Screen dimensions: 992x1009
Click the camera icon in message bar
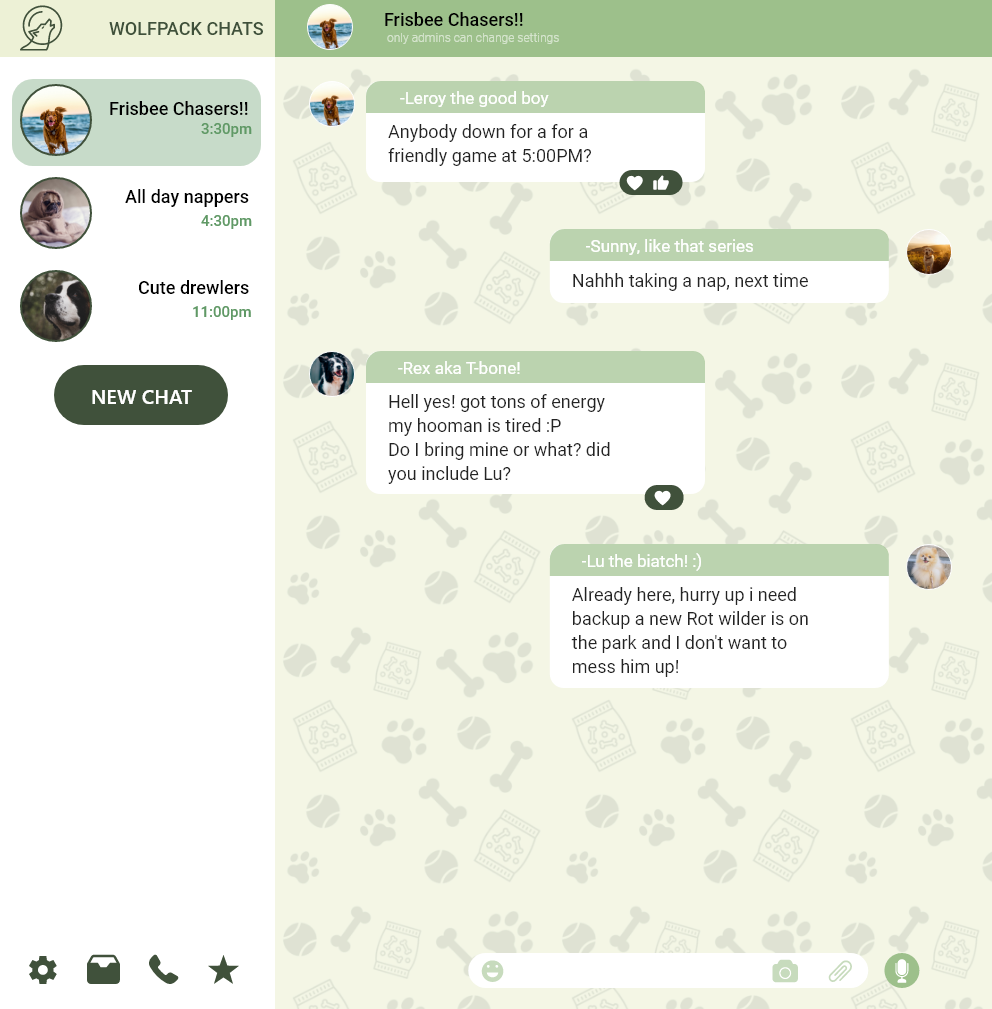coord(785,972)
